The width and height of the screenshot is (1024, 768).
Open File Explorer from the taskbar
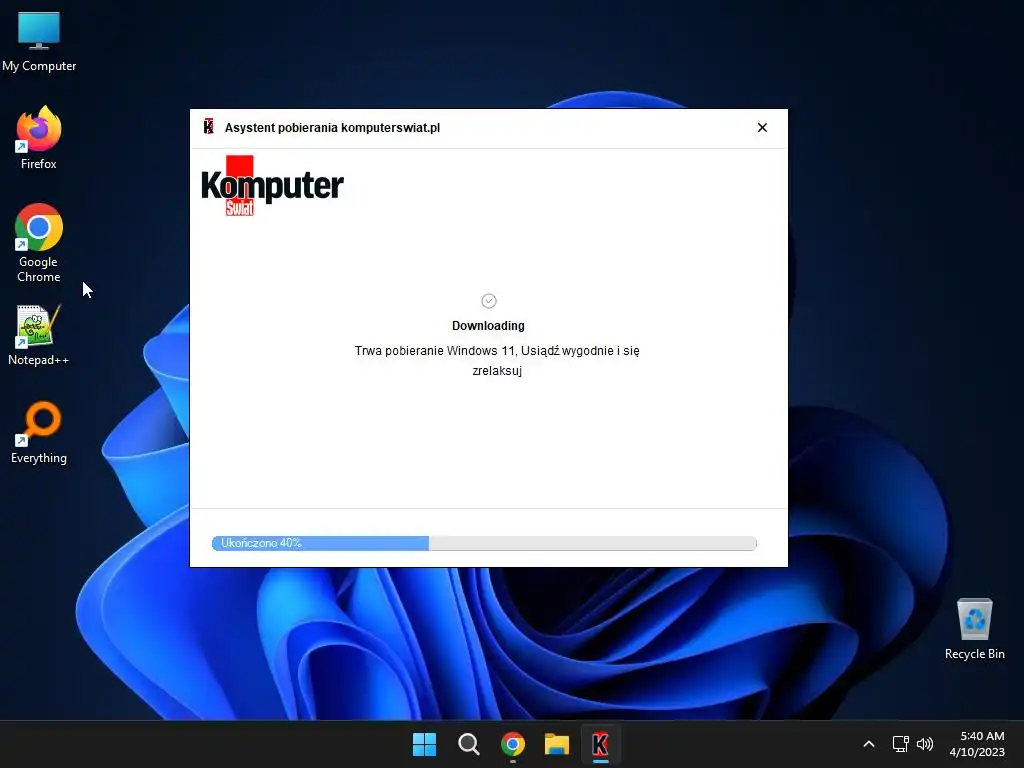click(x=557, y=744)
